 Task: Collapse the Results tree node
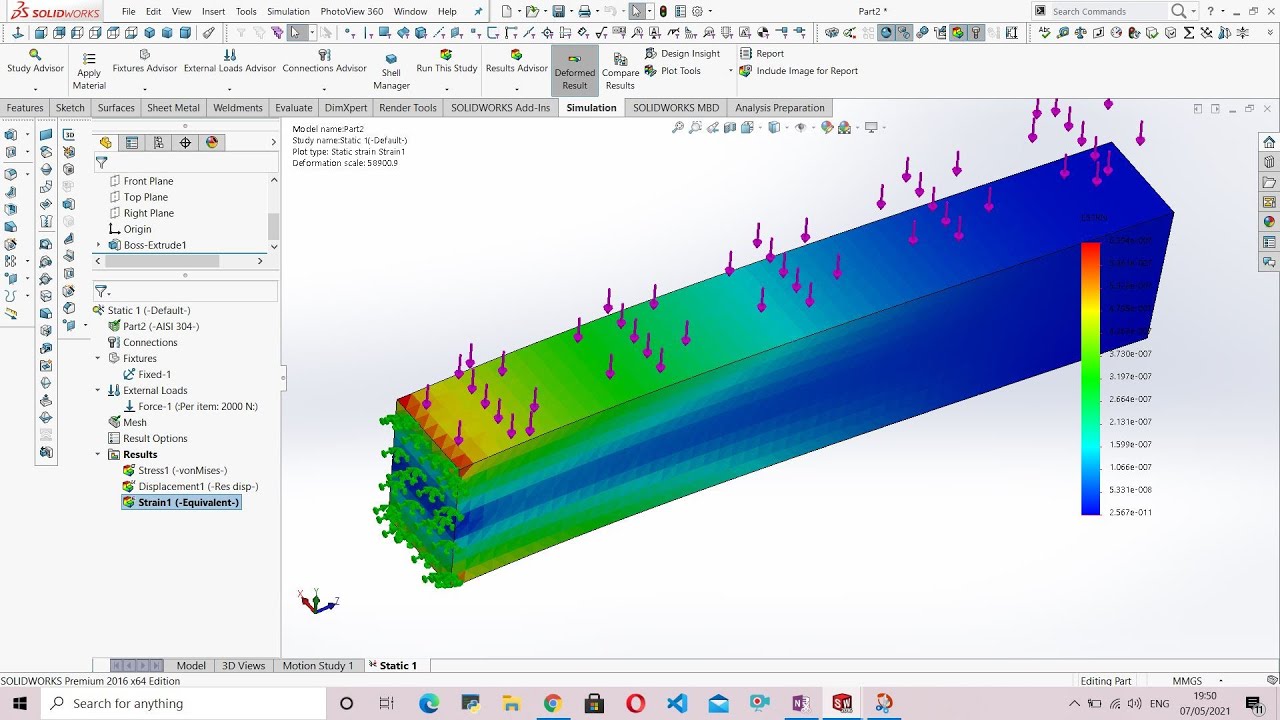(x=98, y=454)
